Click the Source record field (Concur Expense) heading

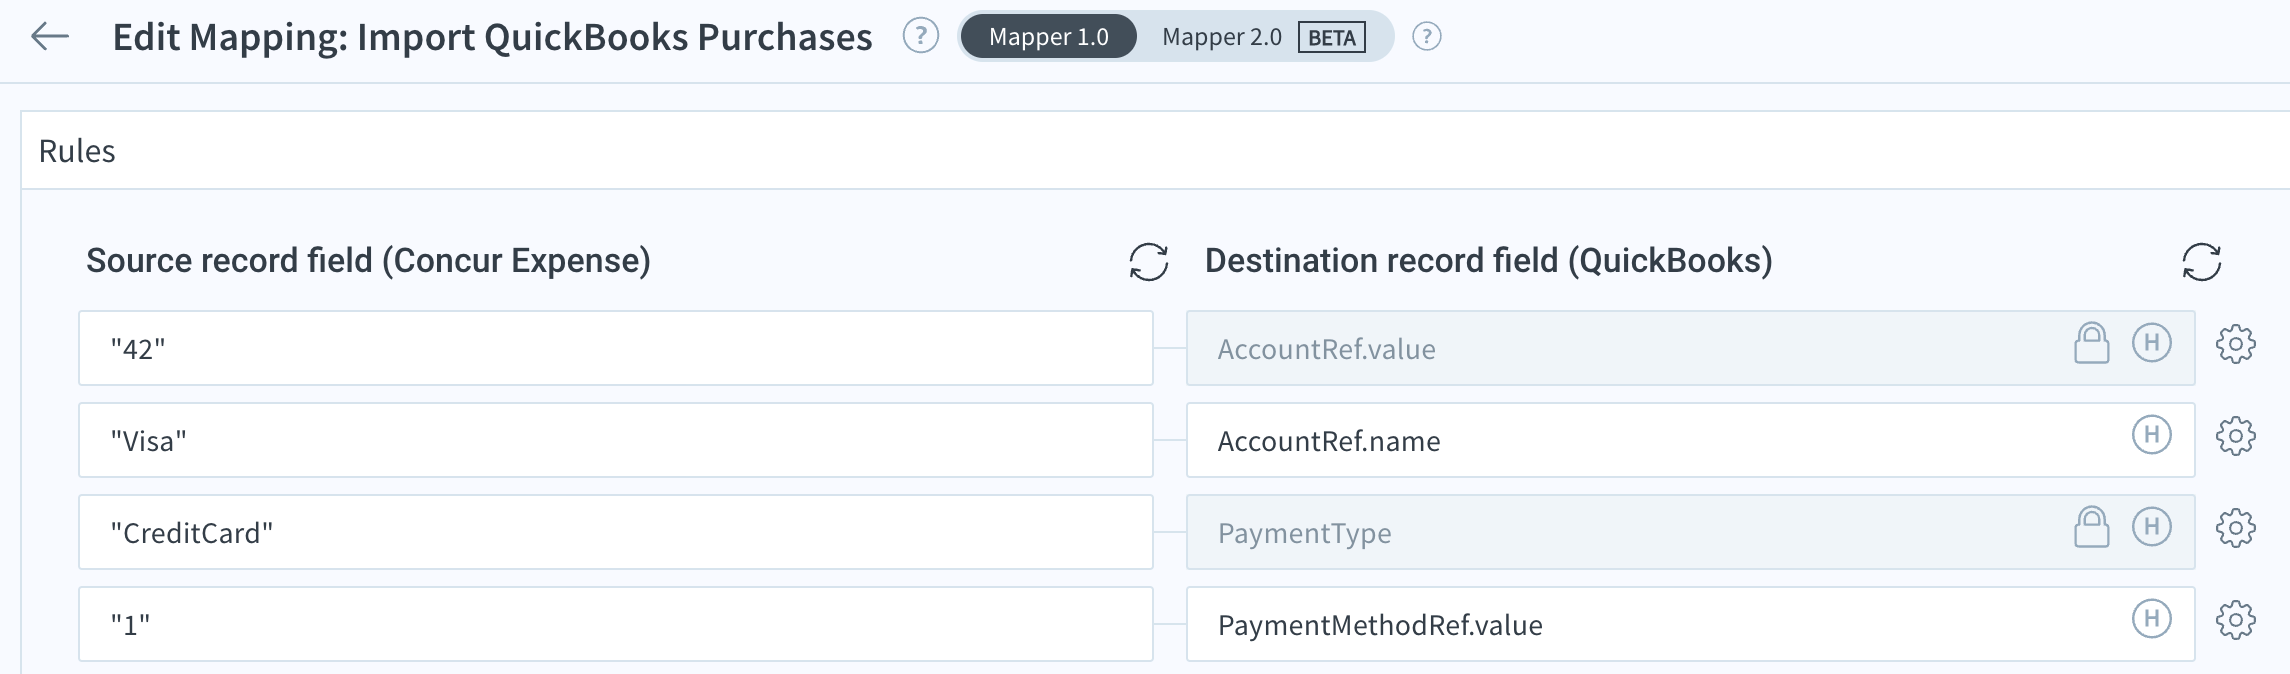click(x=368, y=261)
